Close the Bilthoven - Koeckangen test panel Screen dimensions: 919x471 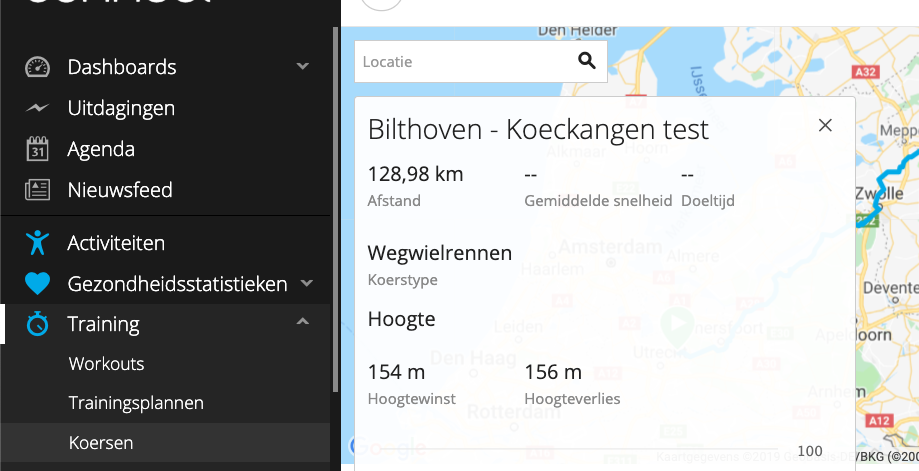pyautogui.click(x=825, y=125)
